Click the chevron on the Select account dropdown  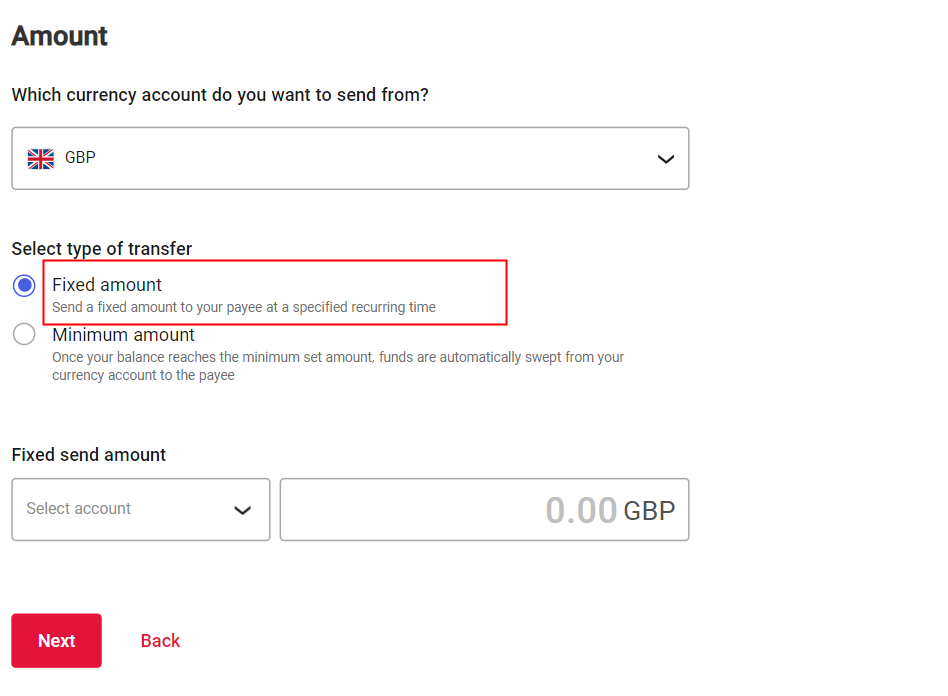coord(242,510)
